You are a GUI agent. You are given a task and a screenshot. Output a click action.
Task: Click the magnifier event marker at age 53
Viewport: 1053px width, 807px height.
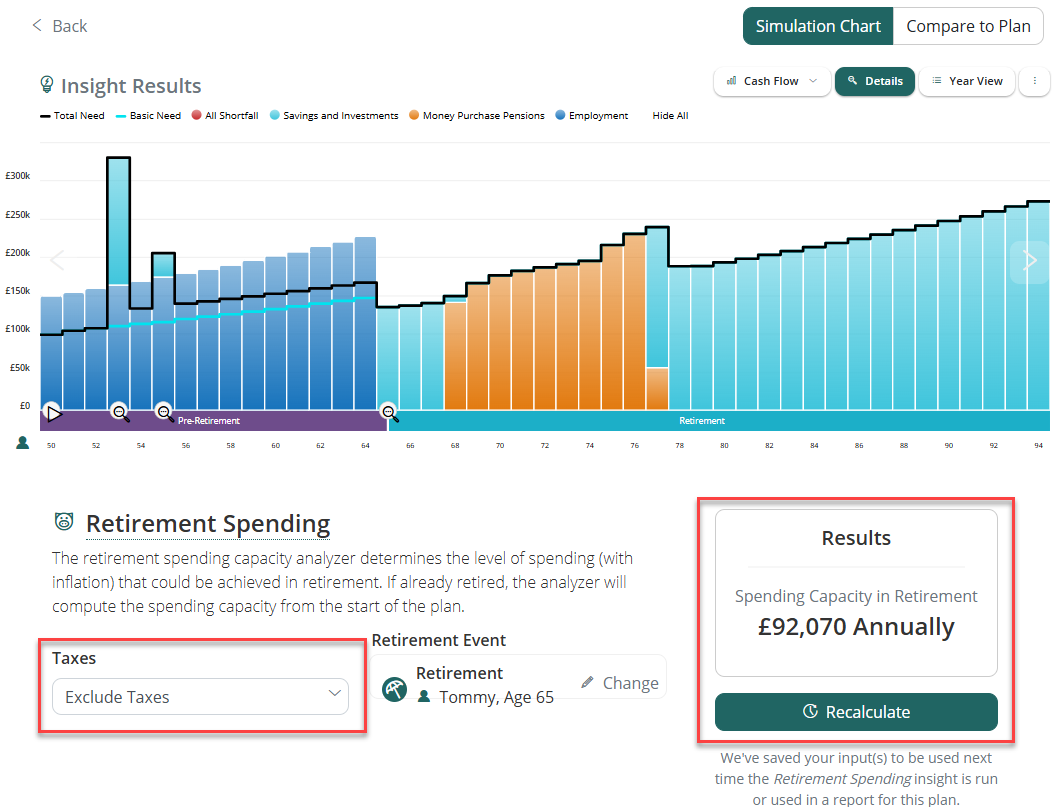coord(120,412)
